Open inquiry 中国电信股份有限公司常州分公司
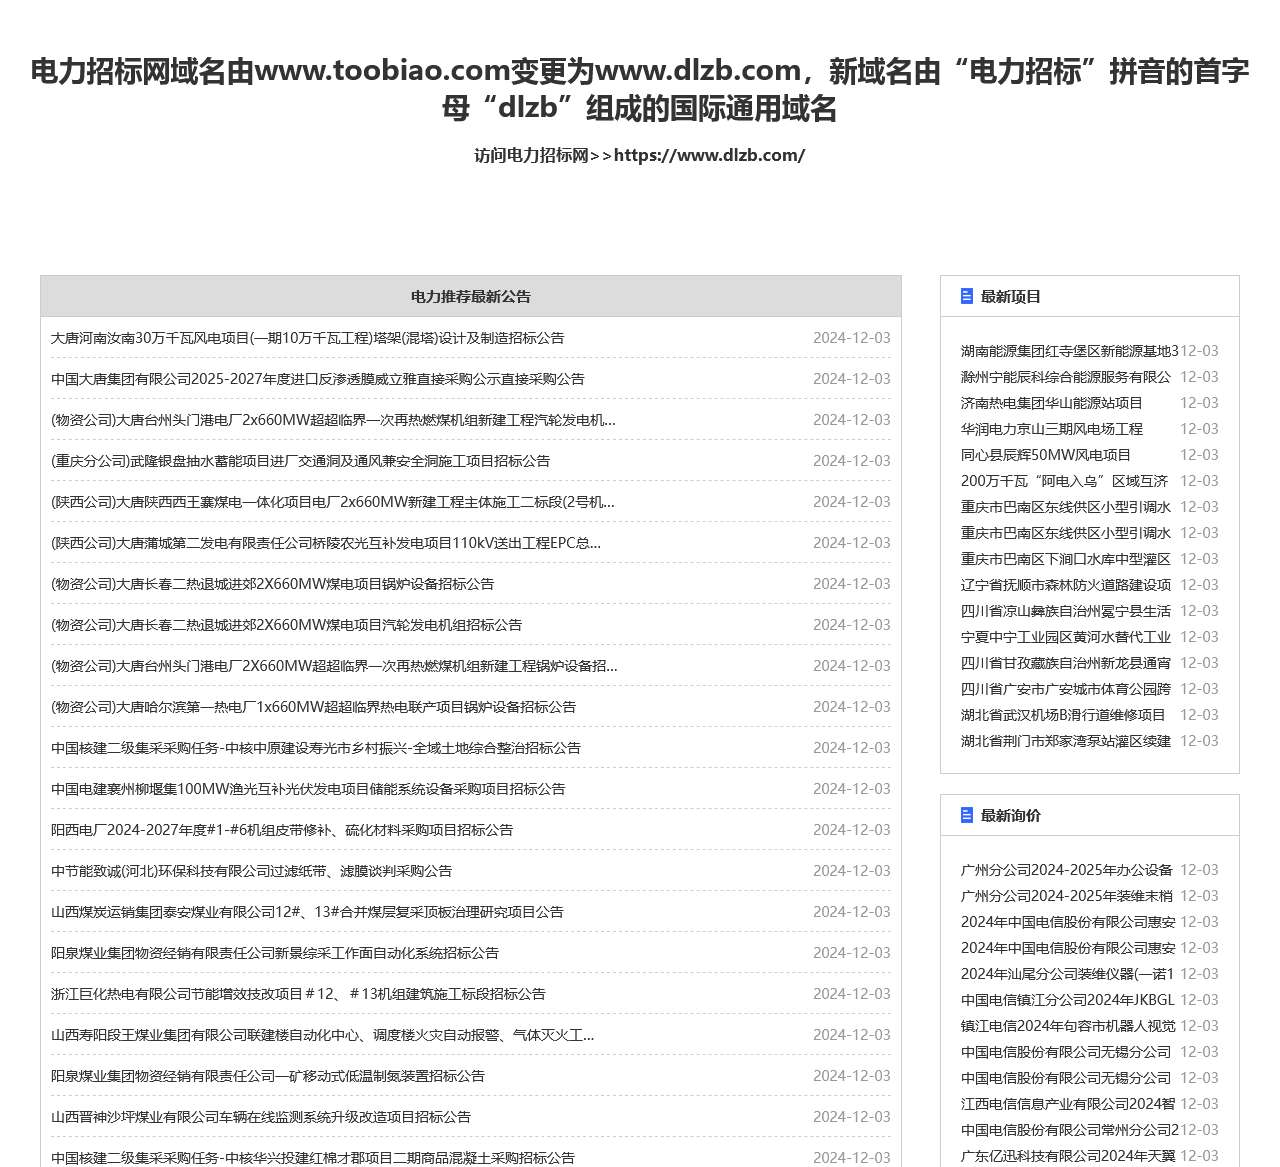 (1070, 1130)
